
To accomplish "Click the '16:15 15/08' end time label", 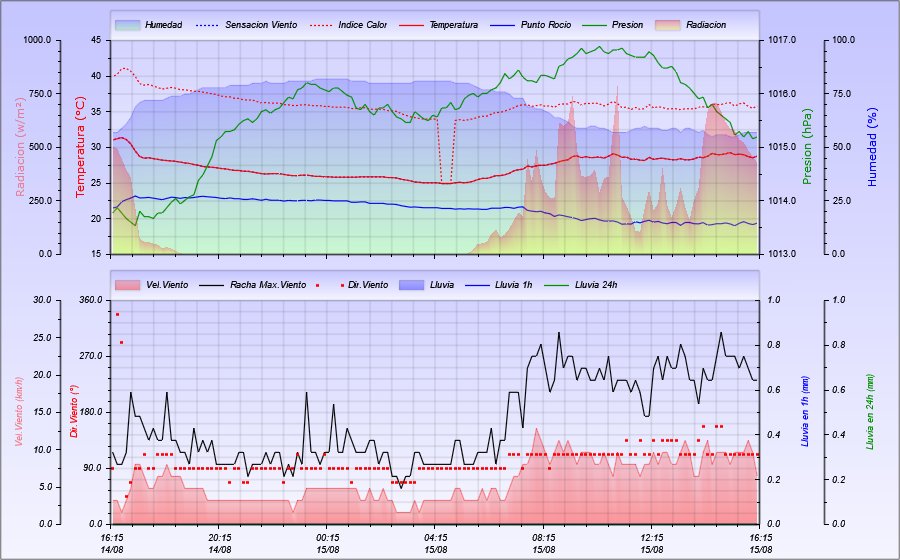I will coord(761,544).
